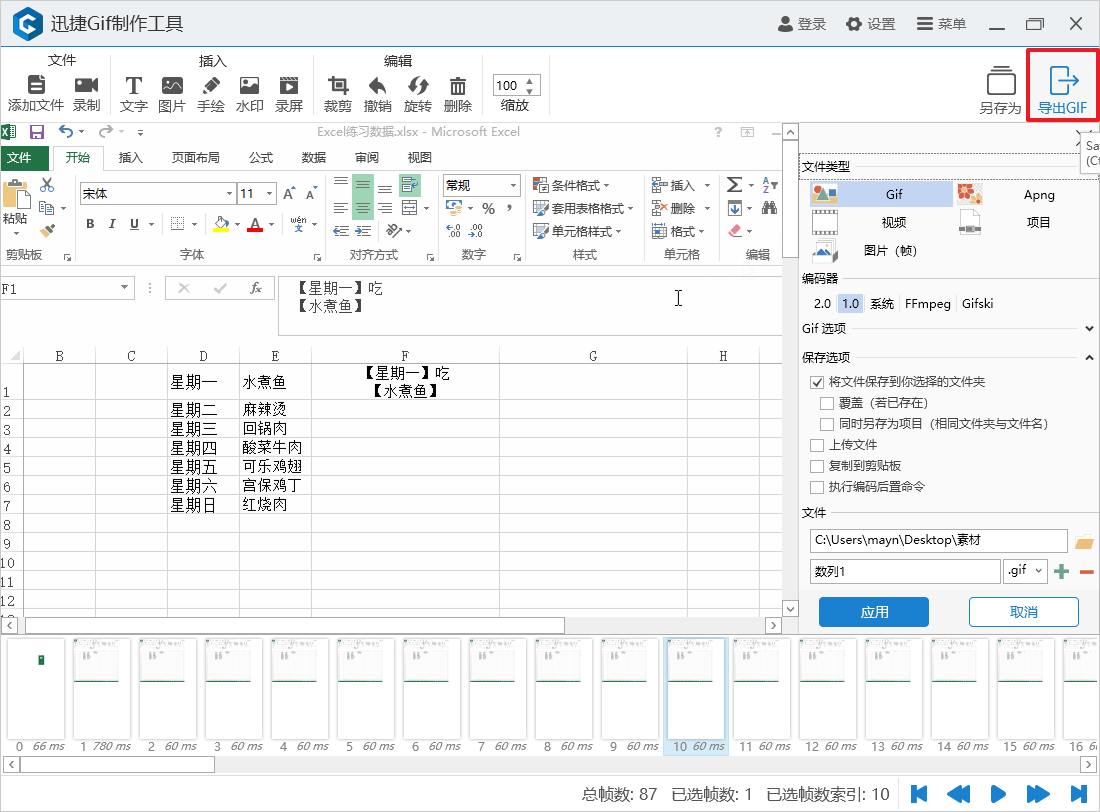Viewport: 1100px width, 812px height.
Task: Click the 旋转 (rotate) icon
Action: tap(418, 85)
